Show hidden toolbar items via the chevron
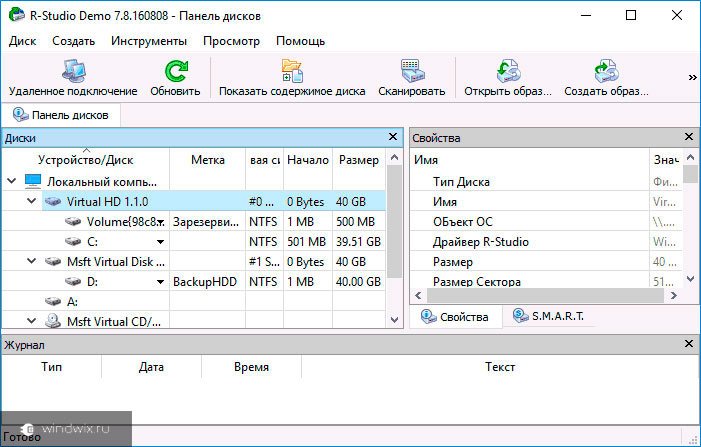701x447 pixels. point(692,76)
